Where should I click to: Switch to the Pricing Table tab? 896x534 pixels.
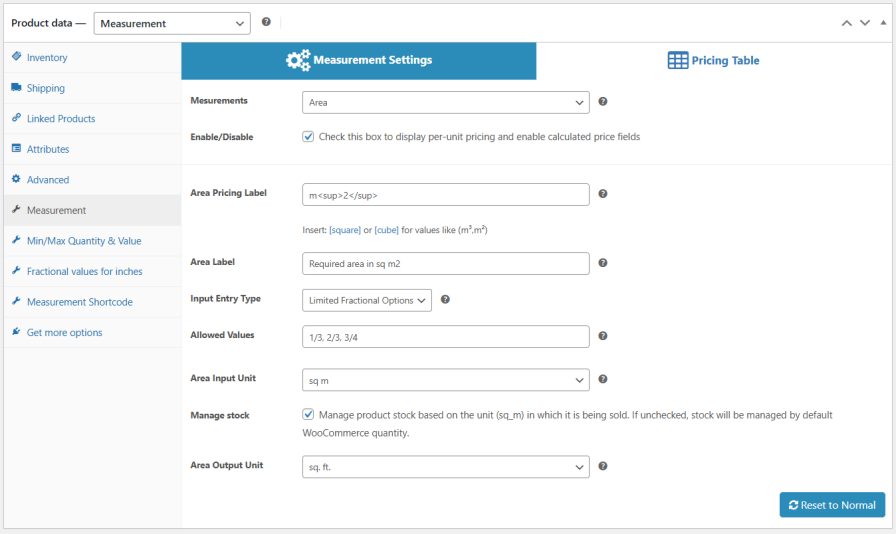[x=714, y=61]
